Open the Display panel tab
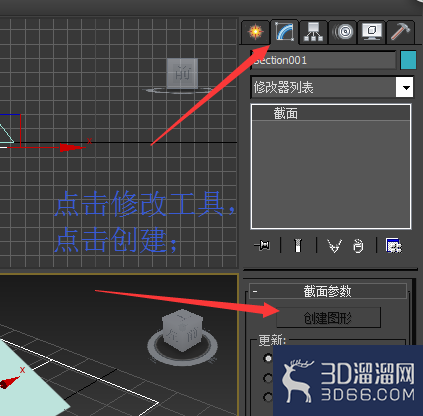Viewport: 423px width, 416px height. [x=371, y=32]
